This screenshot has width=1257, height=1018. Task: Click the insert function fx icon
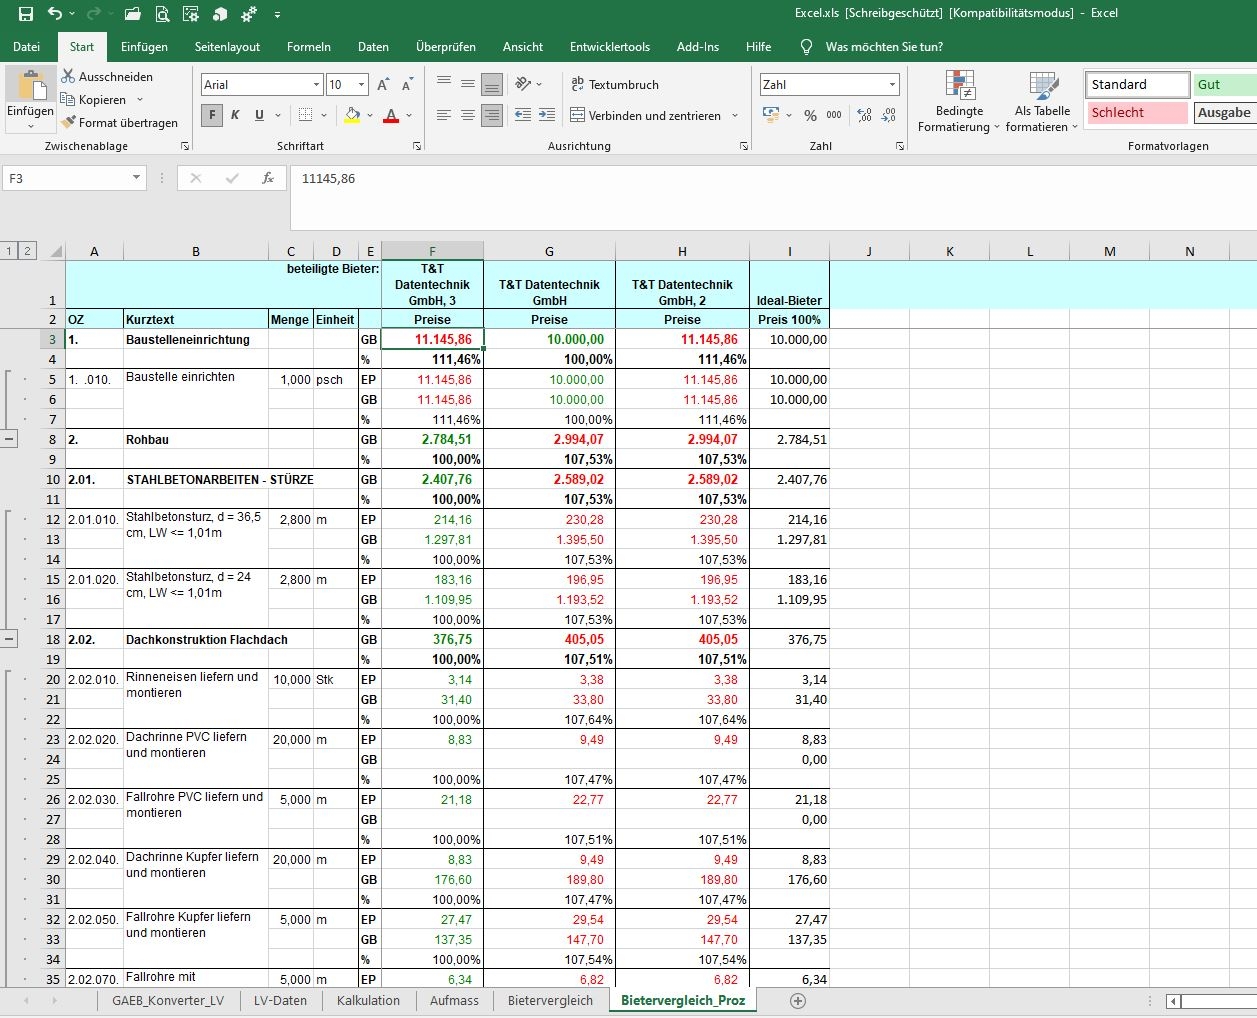point(268,178)
